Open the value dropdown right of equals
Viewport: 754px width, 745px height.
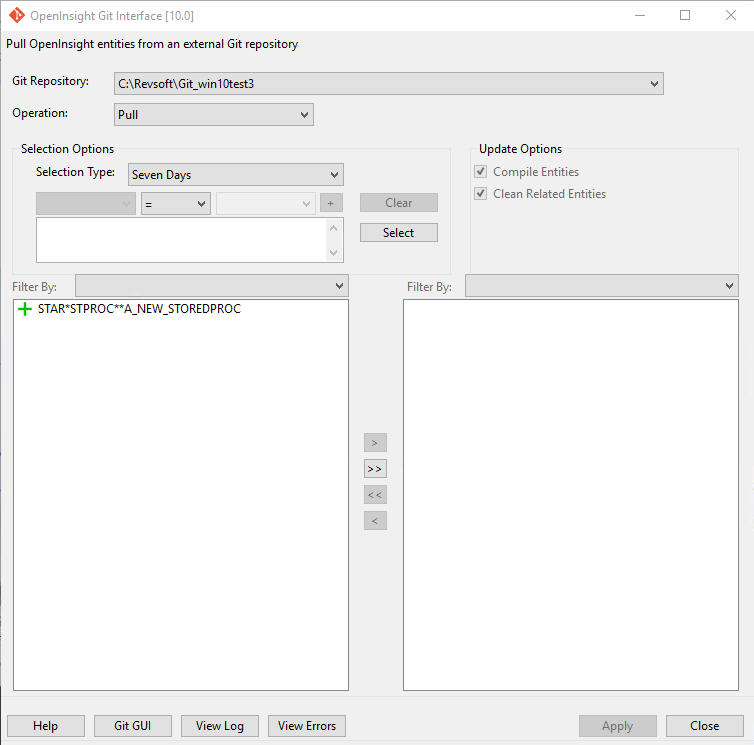265,204
